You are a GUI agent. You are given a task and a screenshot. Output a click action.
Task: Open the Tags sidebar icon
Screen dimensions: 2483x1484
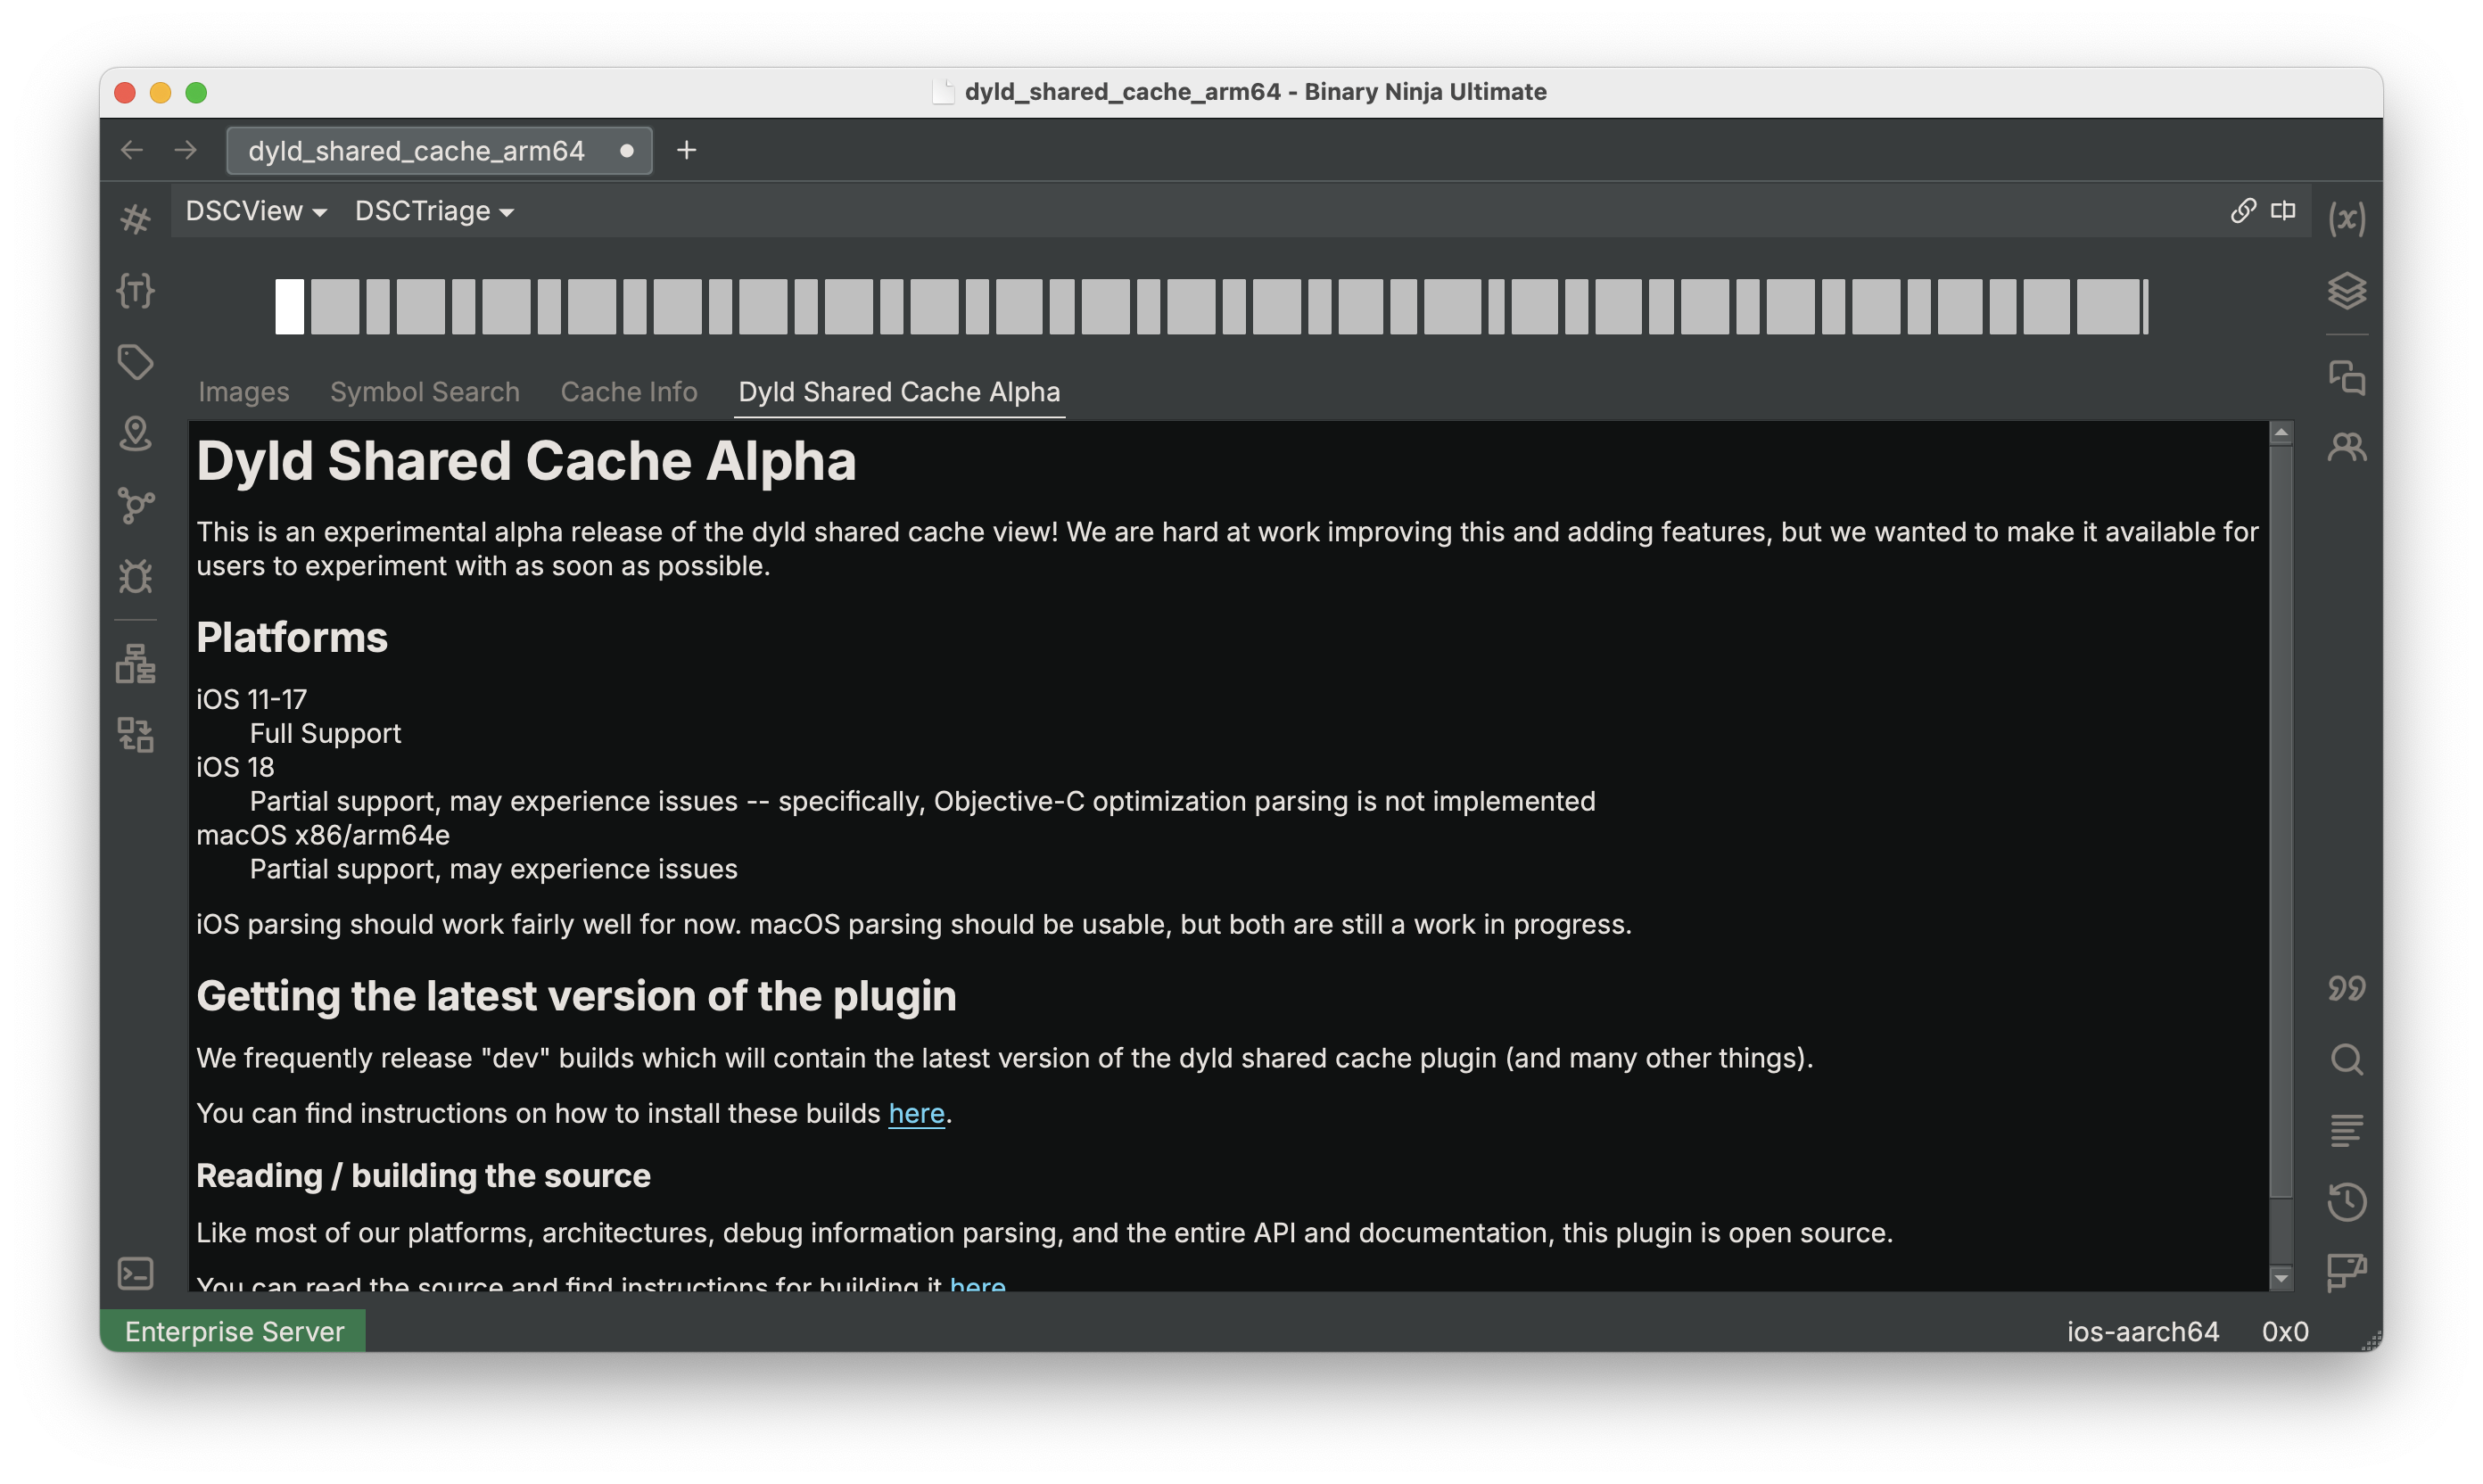click(x=135, y=362)
